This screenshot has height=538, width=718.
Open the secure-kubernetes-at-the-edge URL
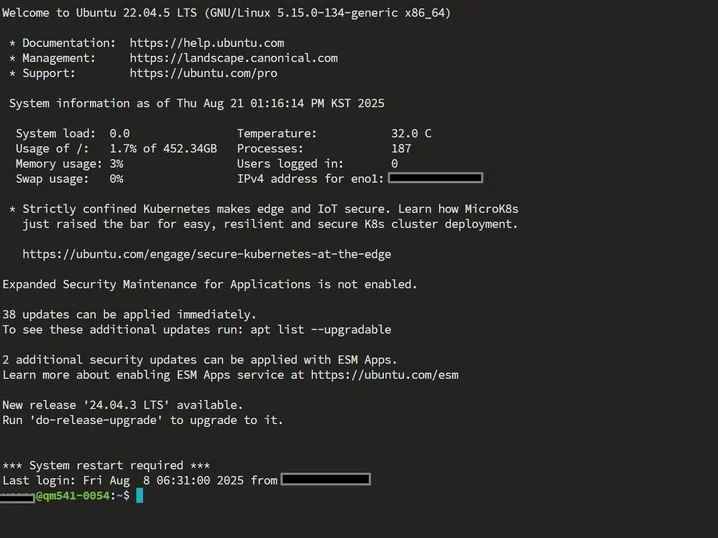(x=207, y=254)
